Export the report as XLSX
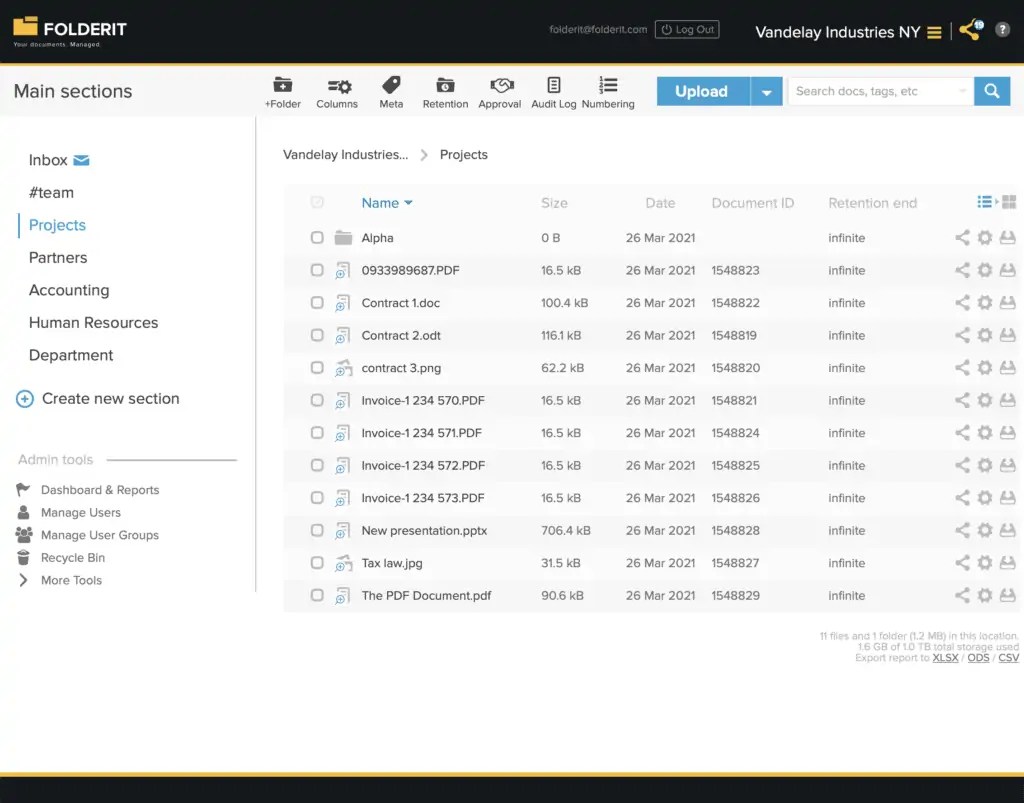The image size is (1024, 803). 945,657
